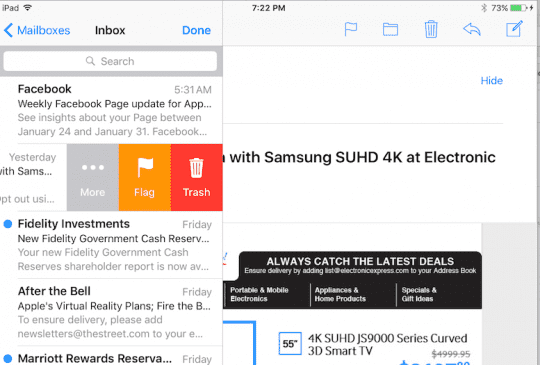Tap the Samsung SUHD 4K subject heading
Viewport: 540px width, 365px height.
pyautogui.click(x=359, y=157)
